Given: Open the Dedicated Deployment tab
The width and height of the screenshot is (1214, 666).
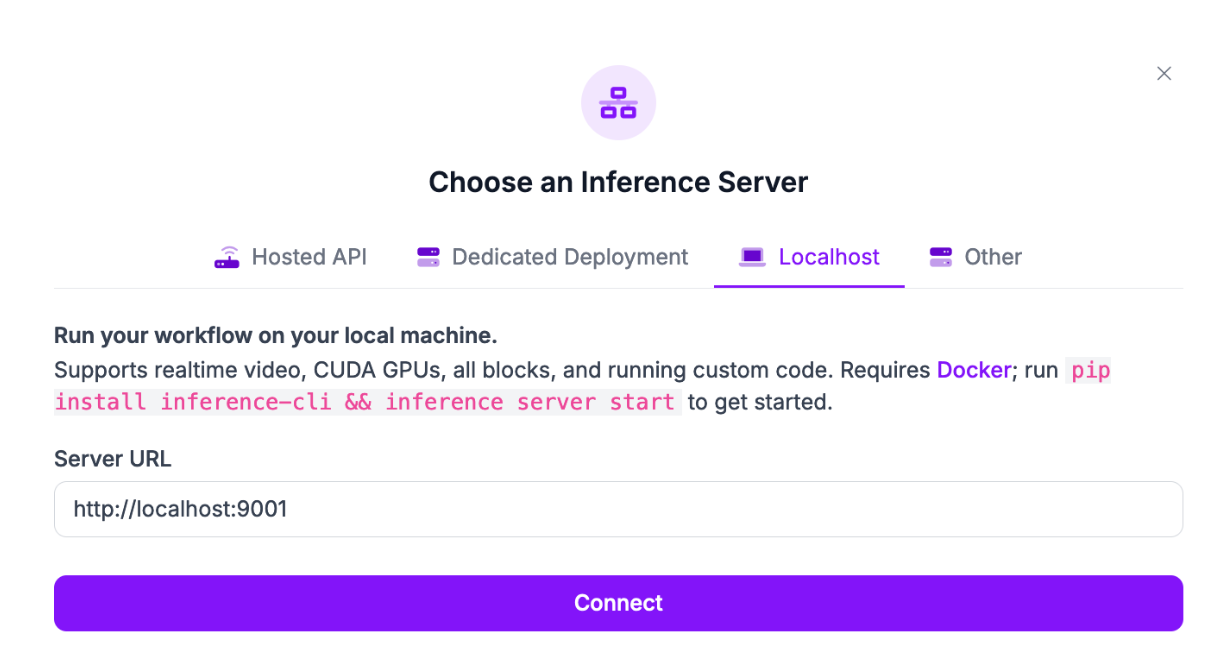Looking at the screenshot, I should coord(569,257).
